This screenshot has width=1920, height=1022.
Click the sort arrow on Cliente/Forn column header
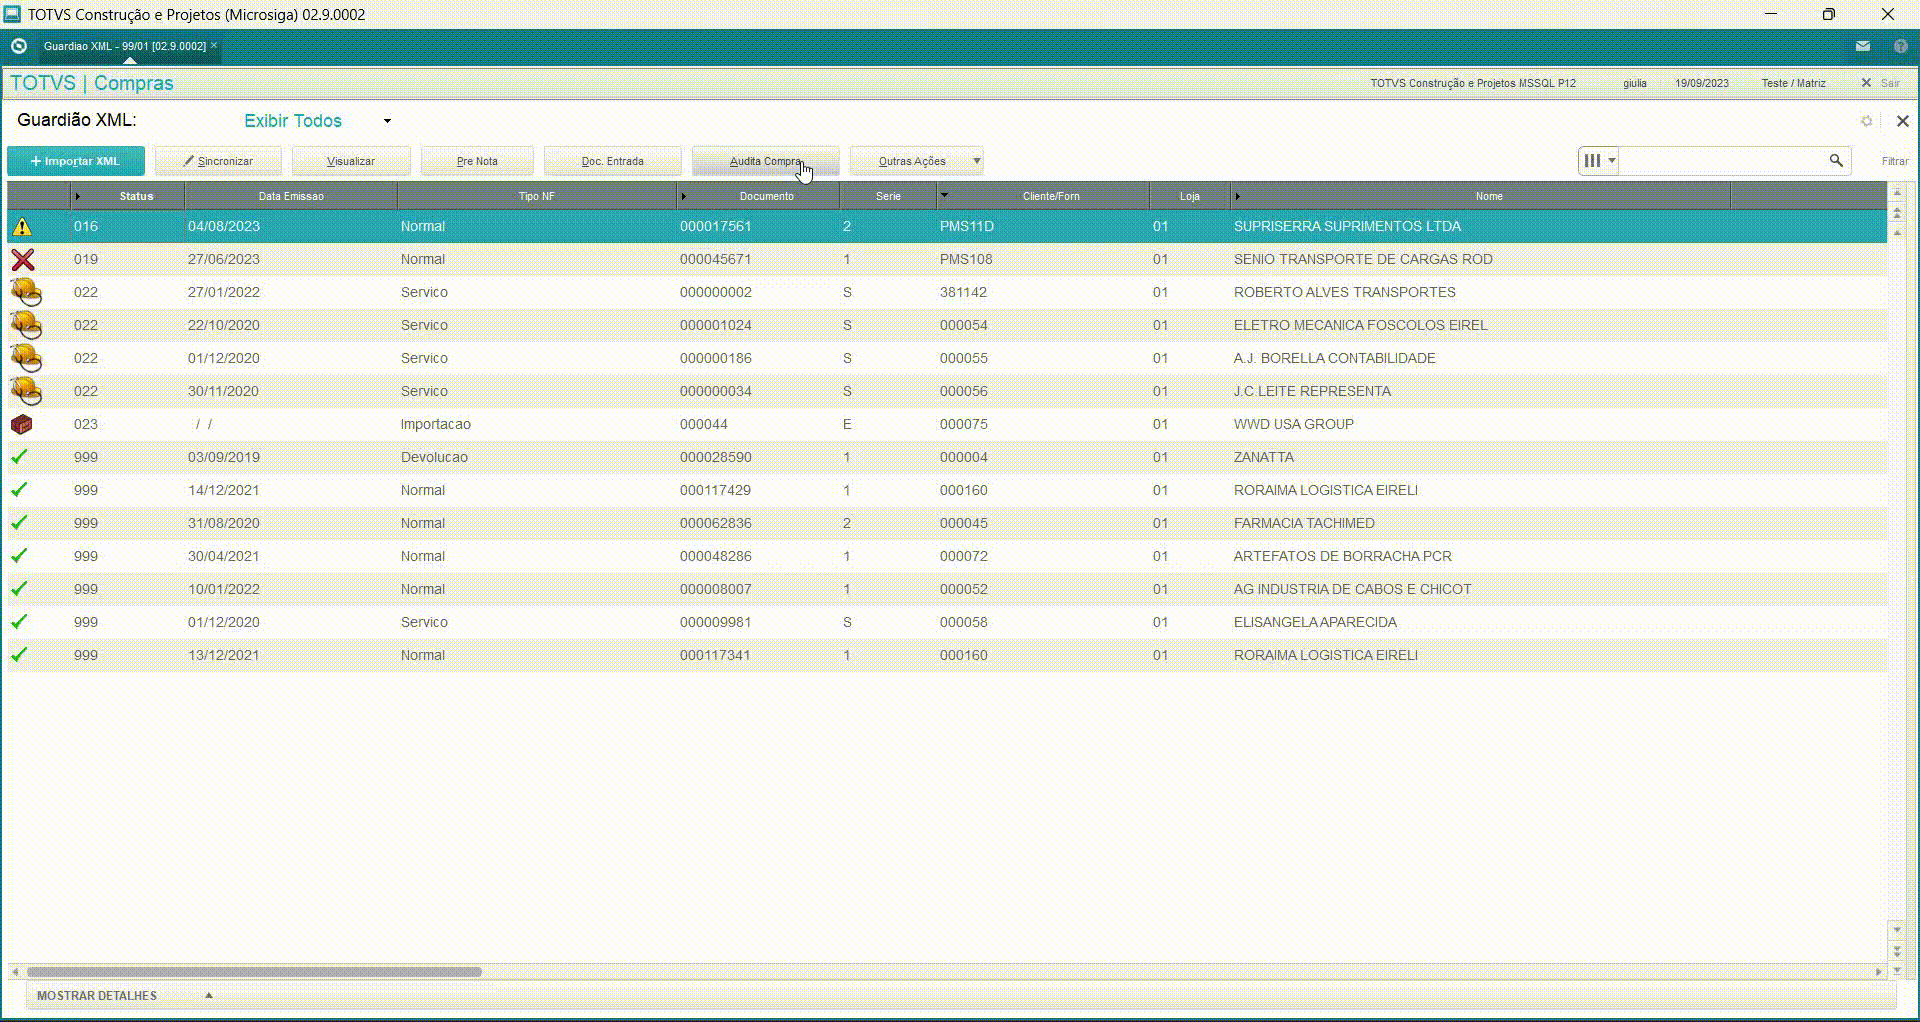tap(944, 195)
